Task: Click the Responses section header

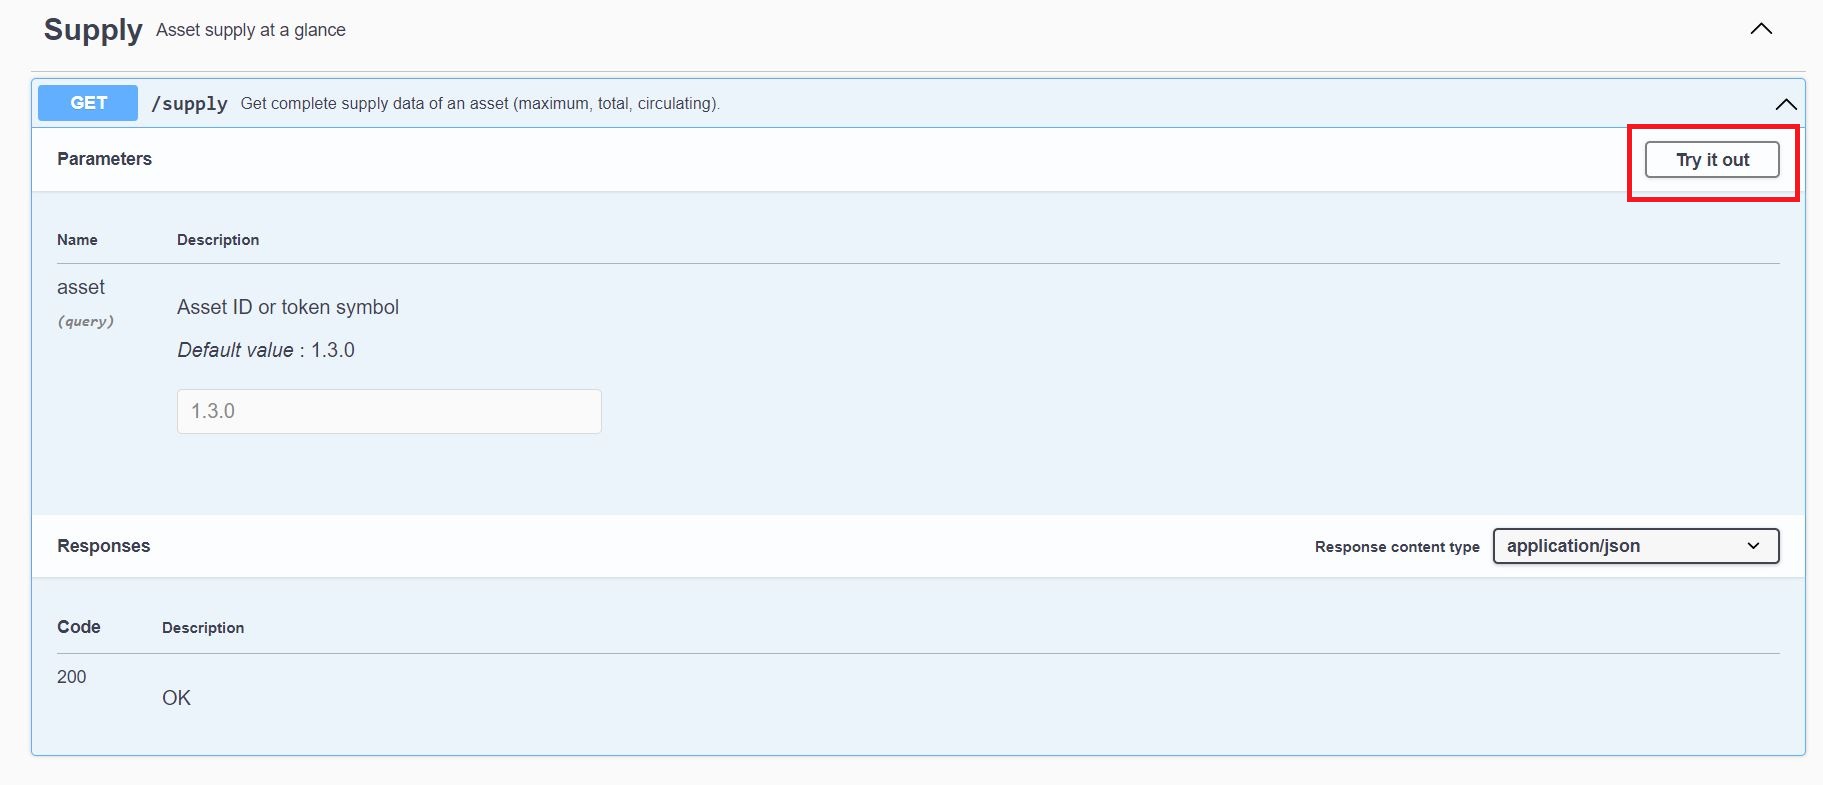Action: 103,546
